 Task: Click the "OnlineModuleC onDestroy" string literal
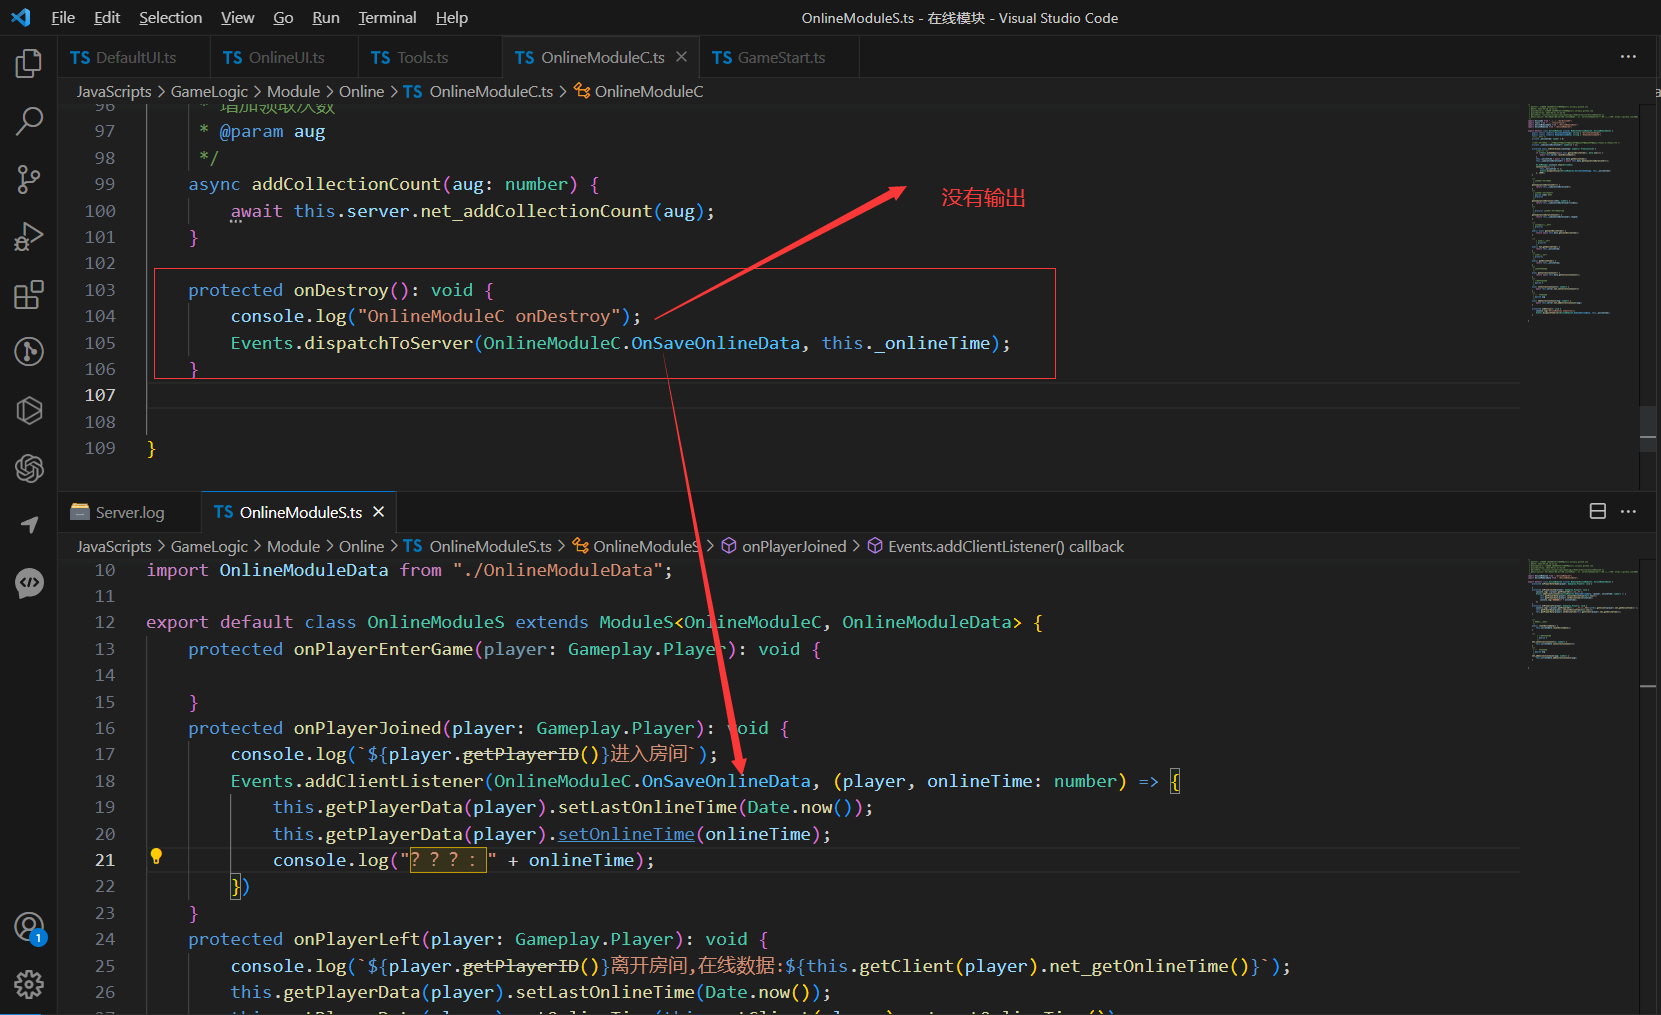point(489,316)
